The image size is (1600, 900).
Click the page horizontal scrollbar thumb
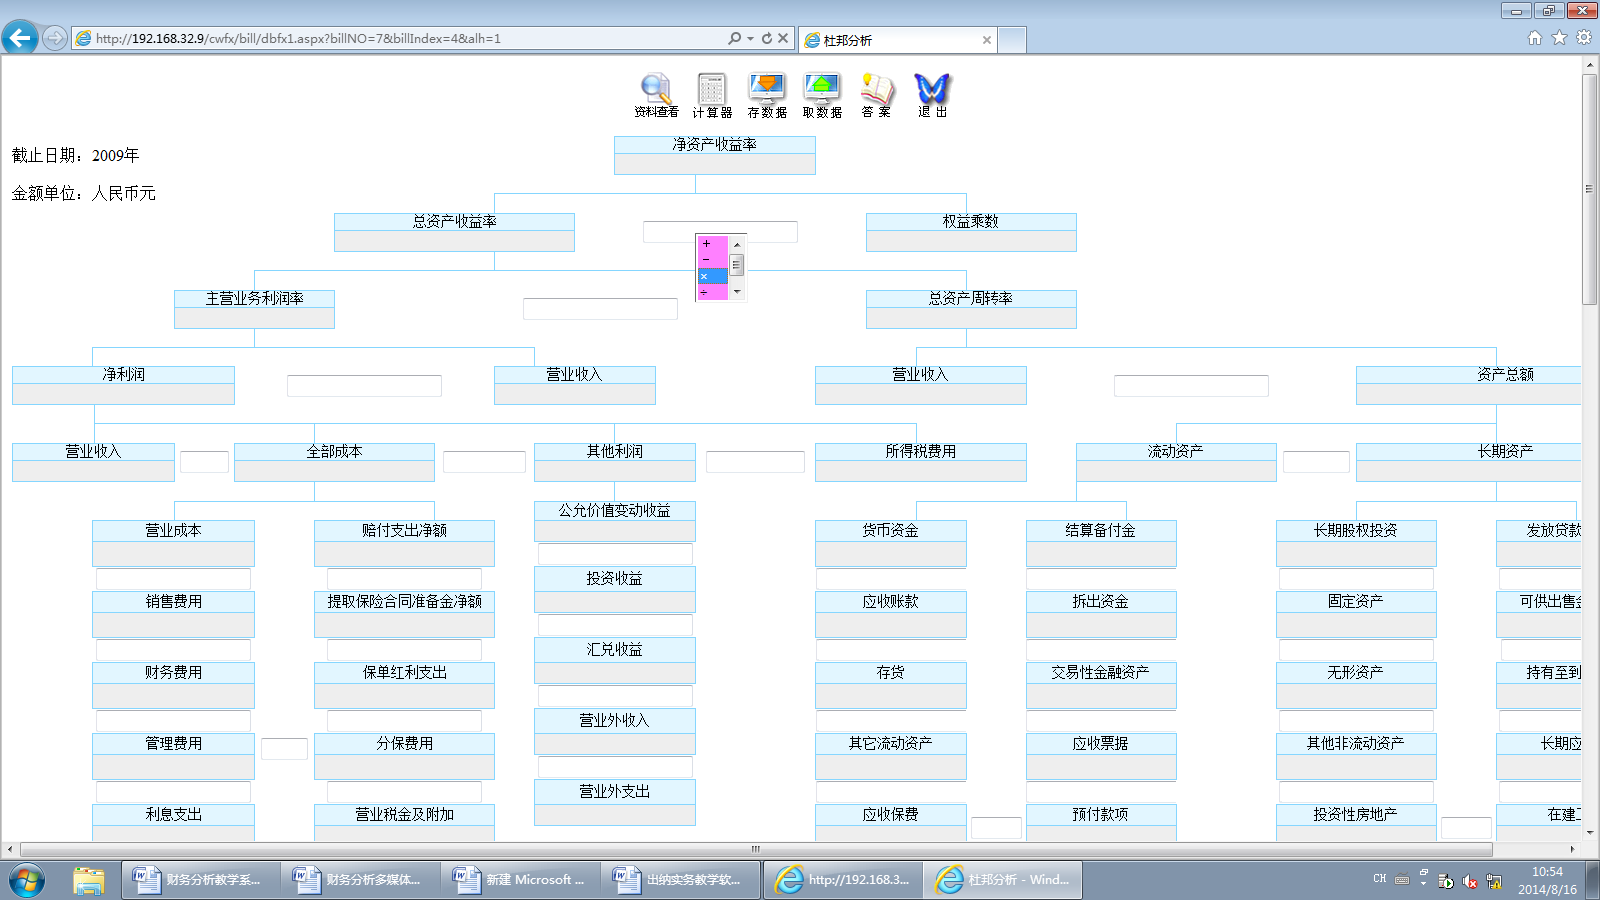756,849
